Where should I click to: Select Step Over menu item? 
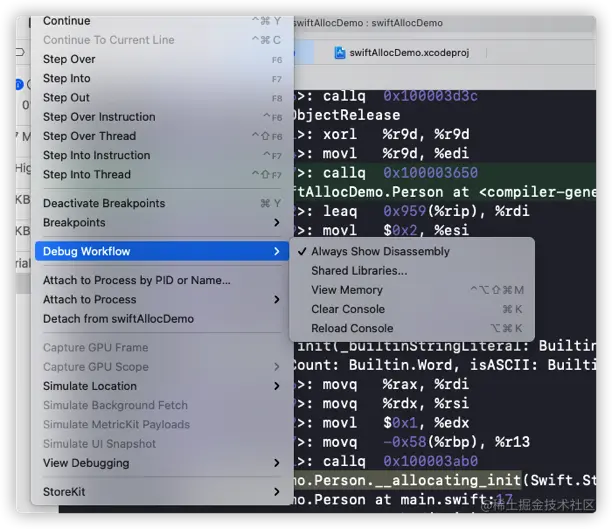click(162, 59)
